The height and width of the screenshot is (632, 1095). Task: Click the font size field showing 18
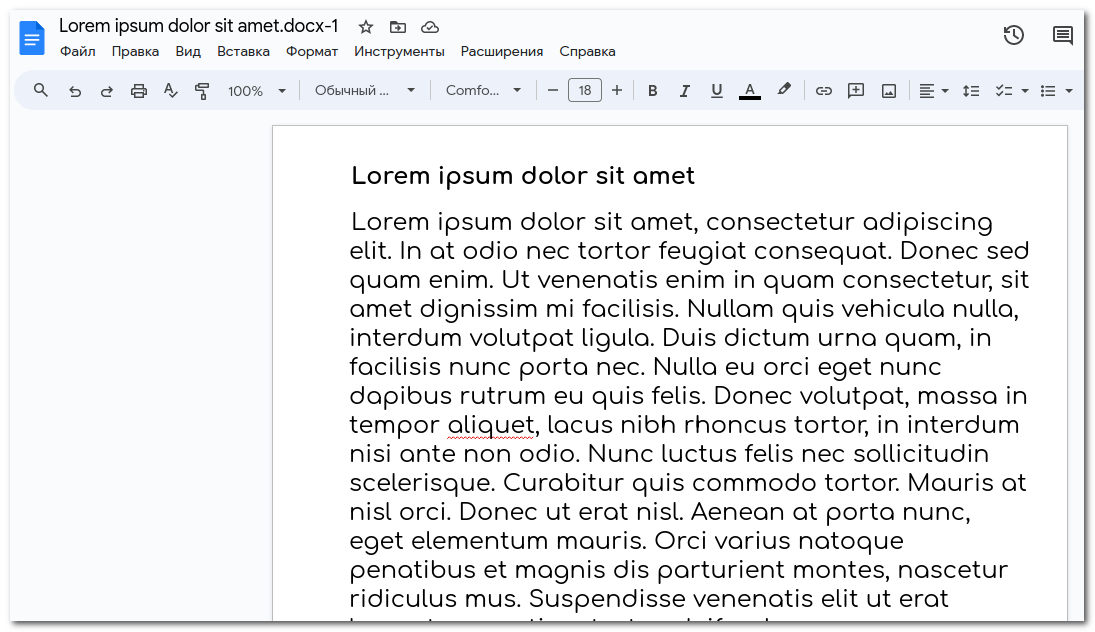tap(585, 90)
